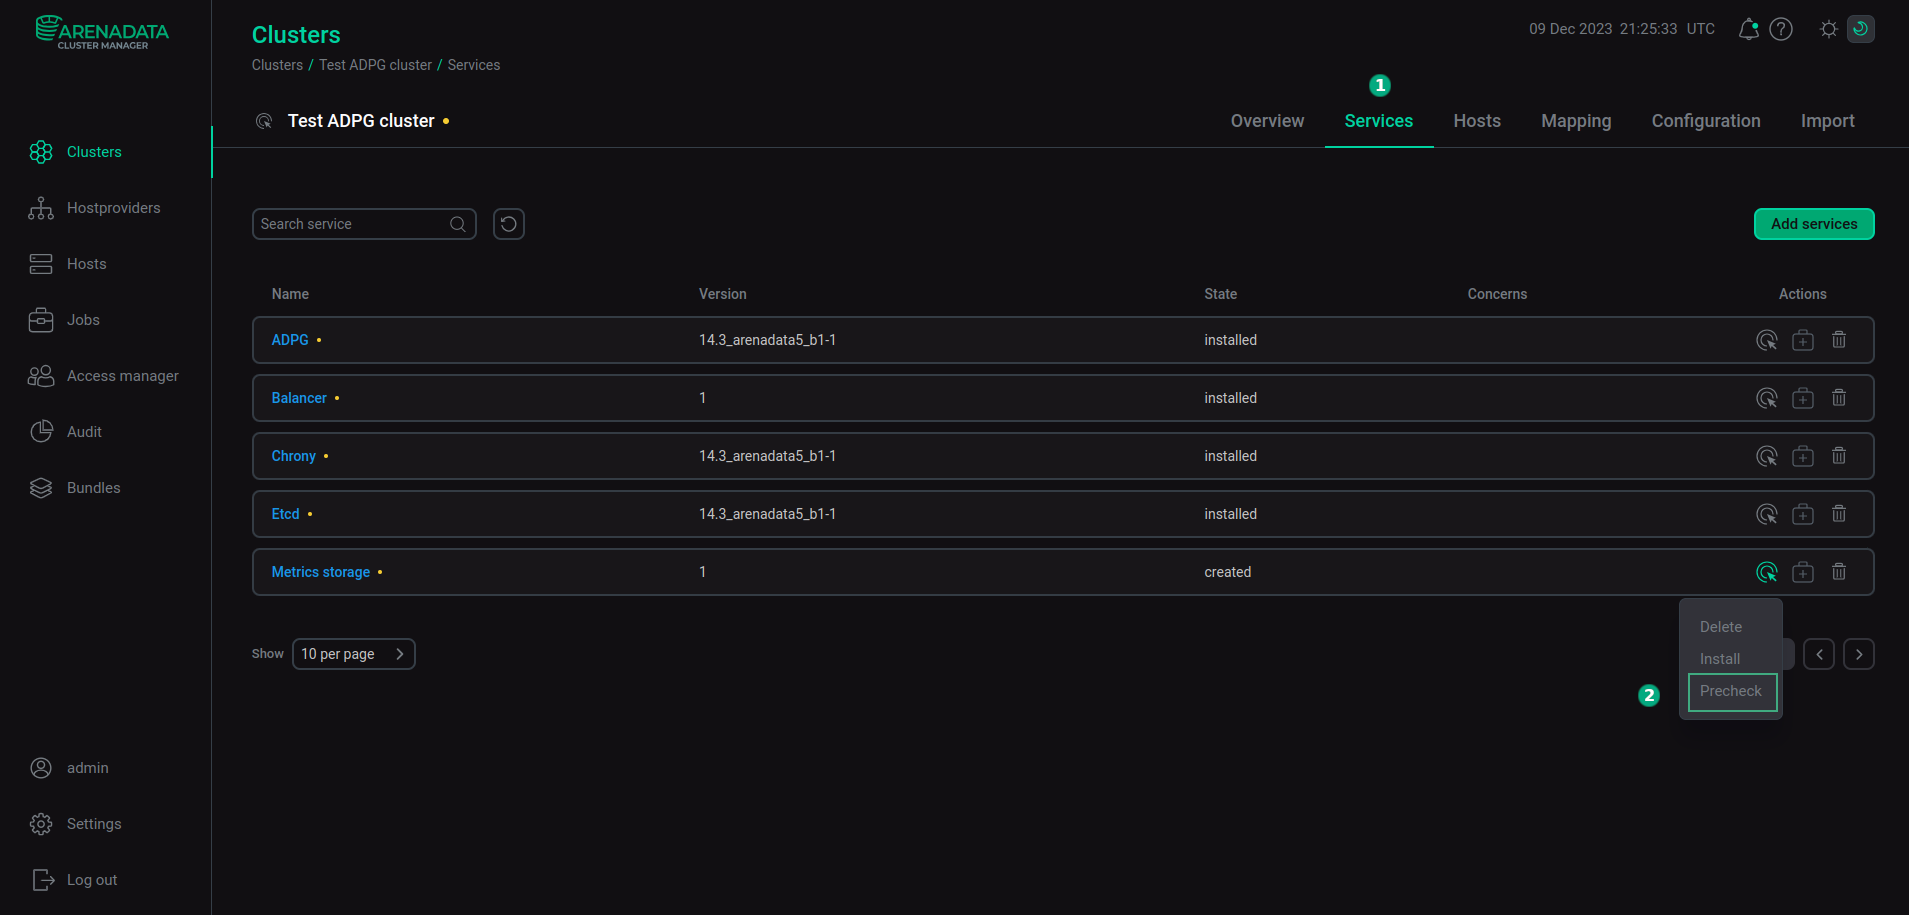This screenshot has width=1909, height=915.
Task: Switch to the Services tab
Action: tap(1379, 121)
